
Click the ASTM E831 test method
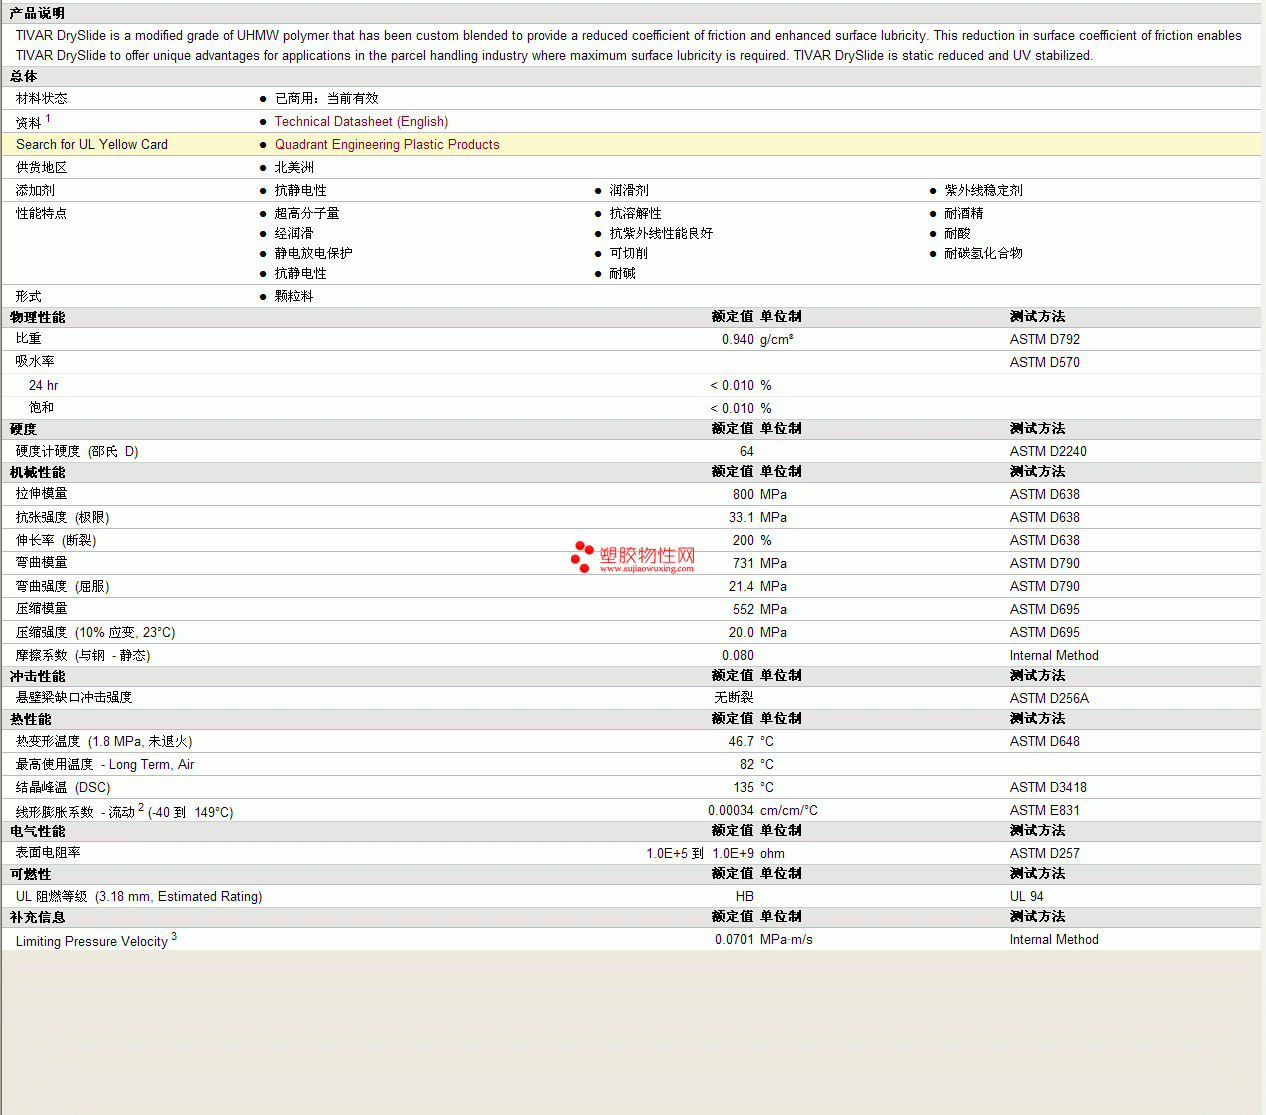[1045, 810]
